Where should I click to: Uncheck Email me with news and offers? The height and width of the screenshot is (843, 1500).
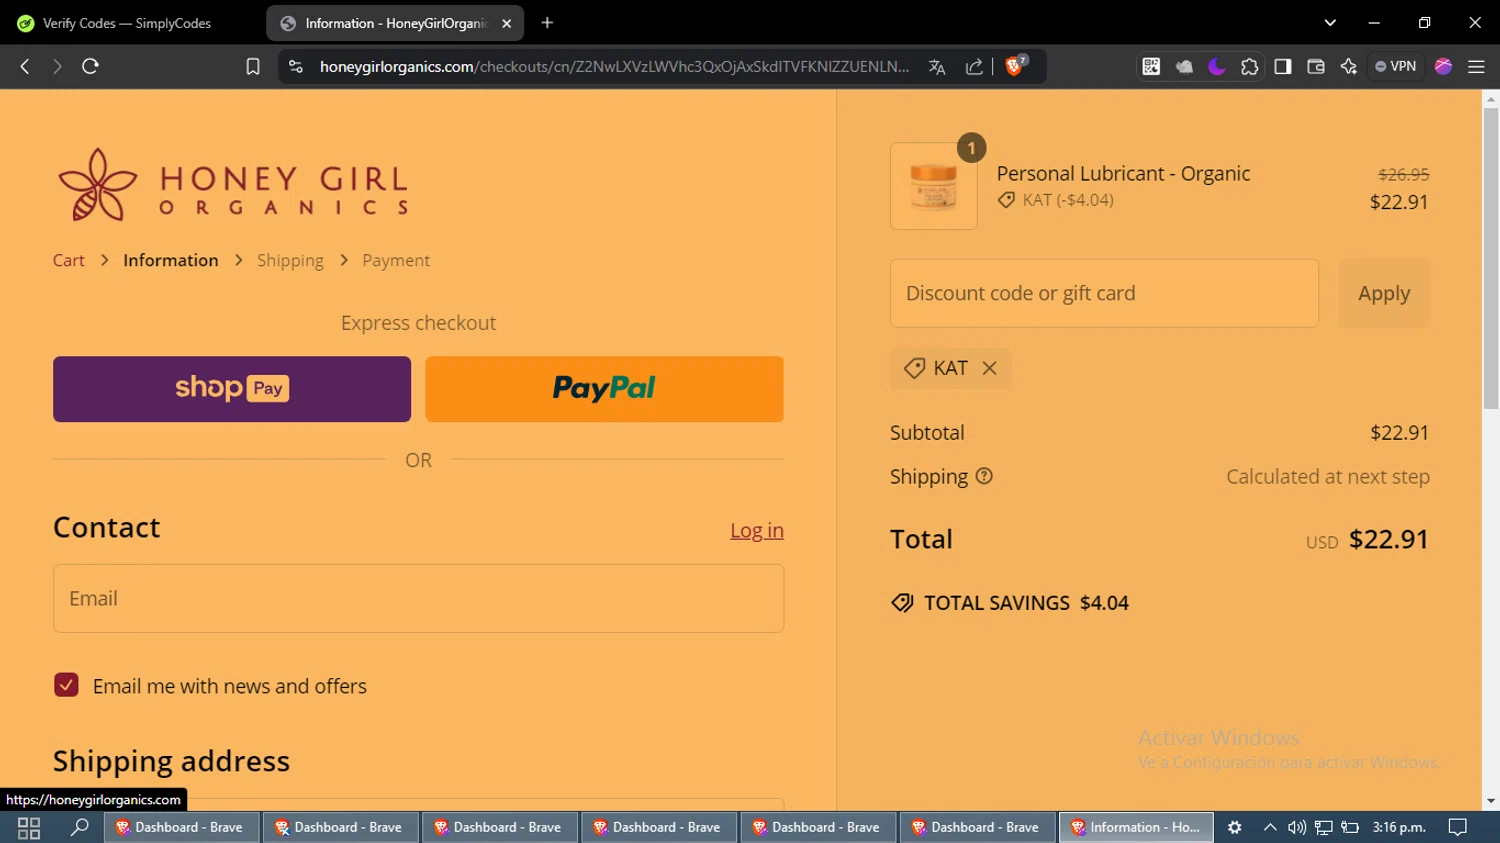(x=66, y=685)
